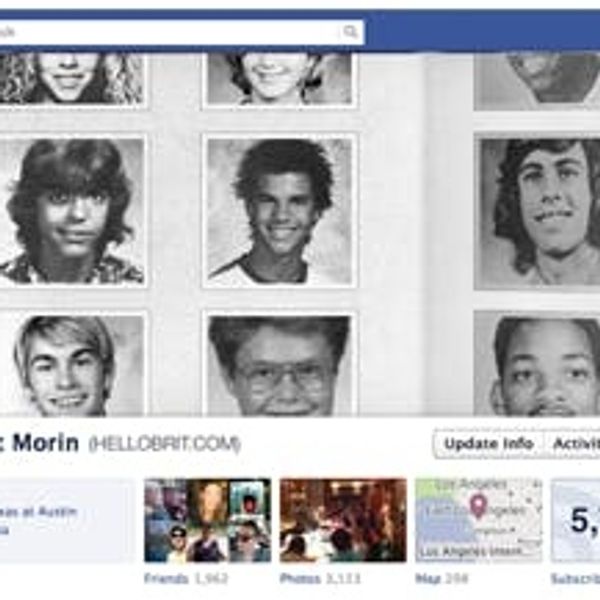Click the profile name Morin

coord(45,443)
